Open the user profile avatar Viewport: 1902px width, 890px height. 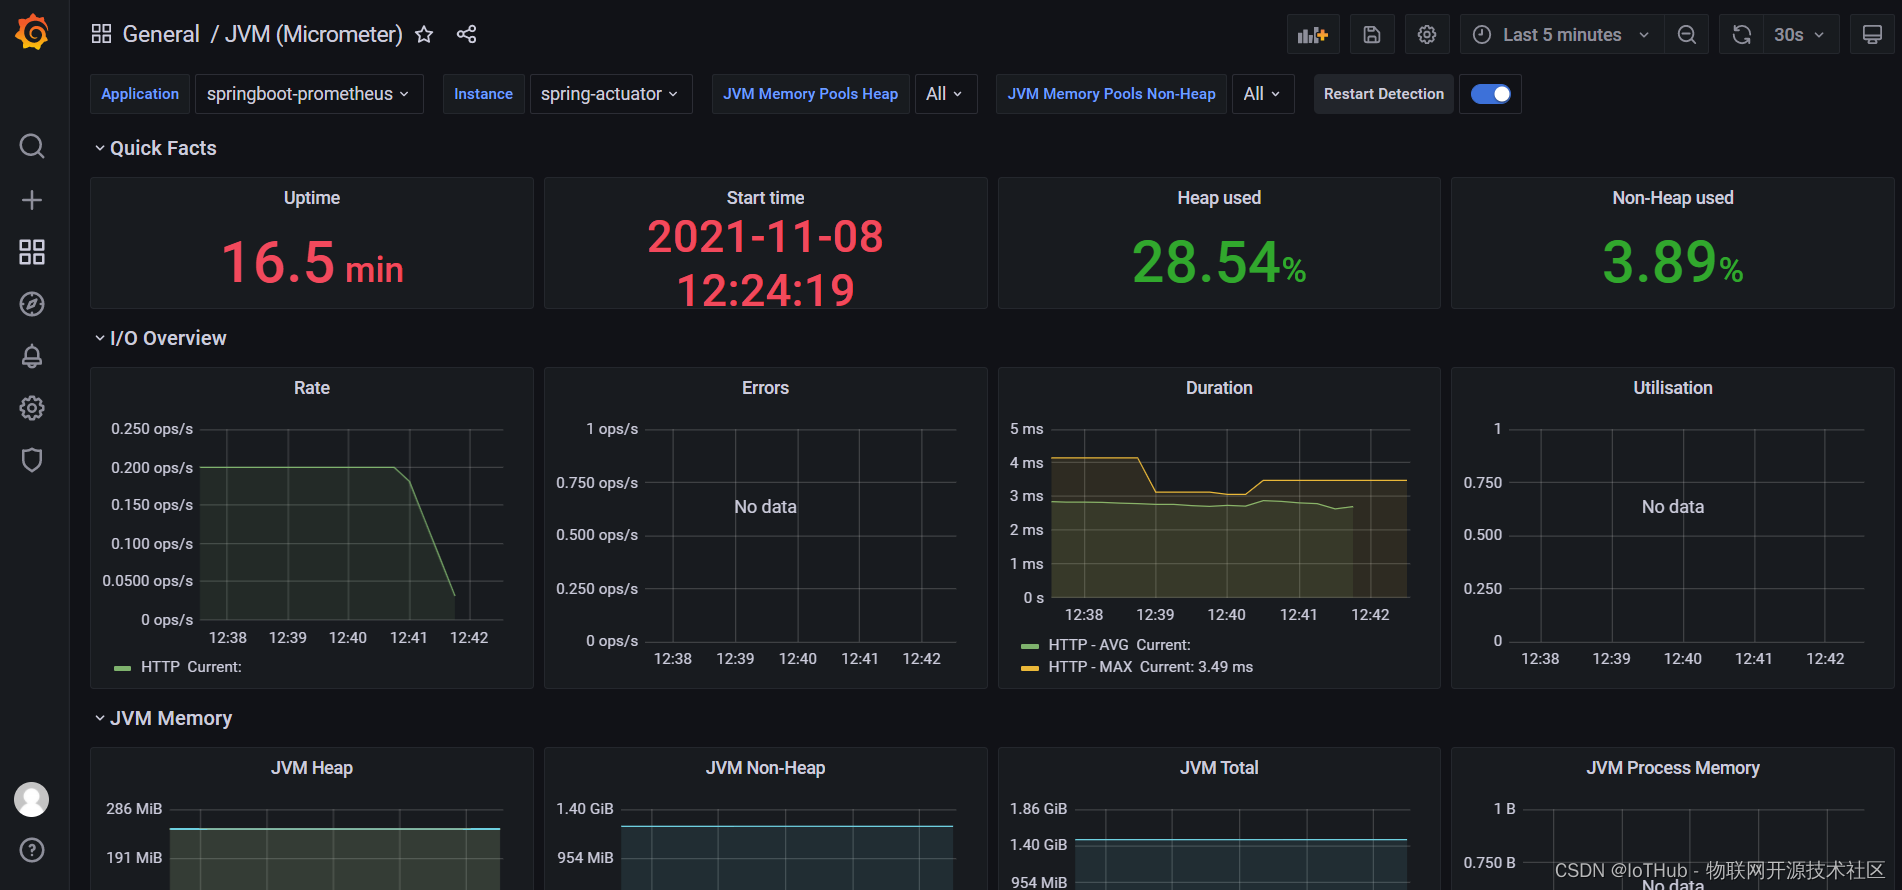32,799
